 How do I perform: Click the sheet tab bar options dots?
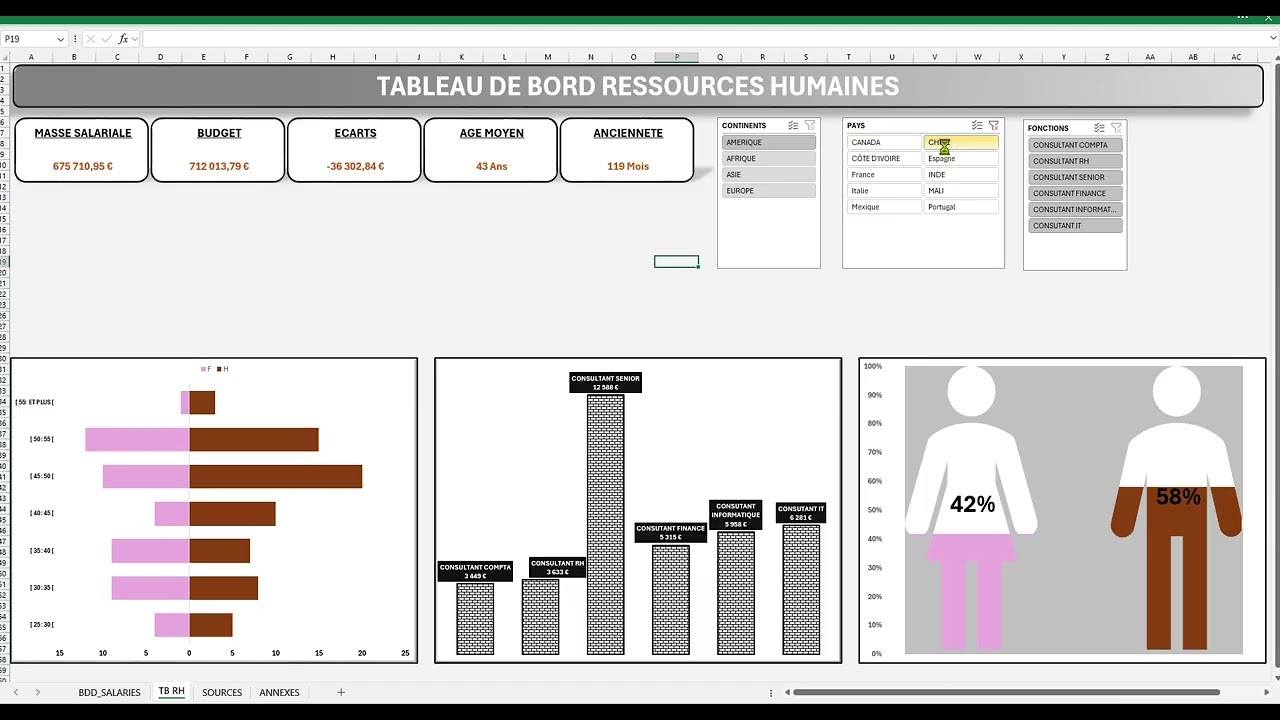(771, 692)
